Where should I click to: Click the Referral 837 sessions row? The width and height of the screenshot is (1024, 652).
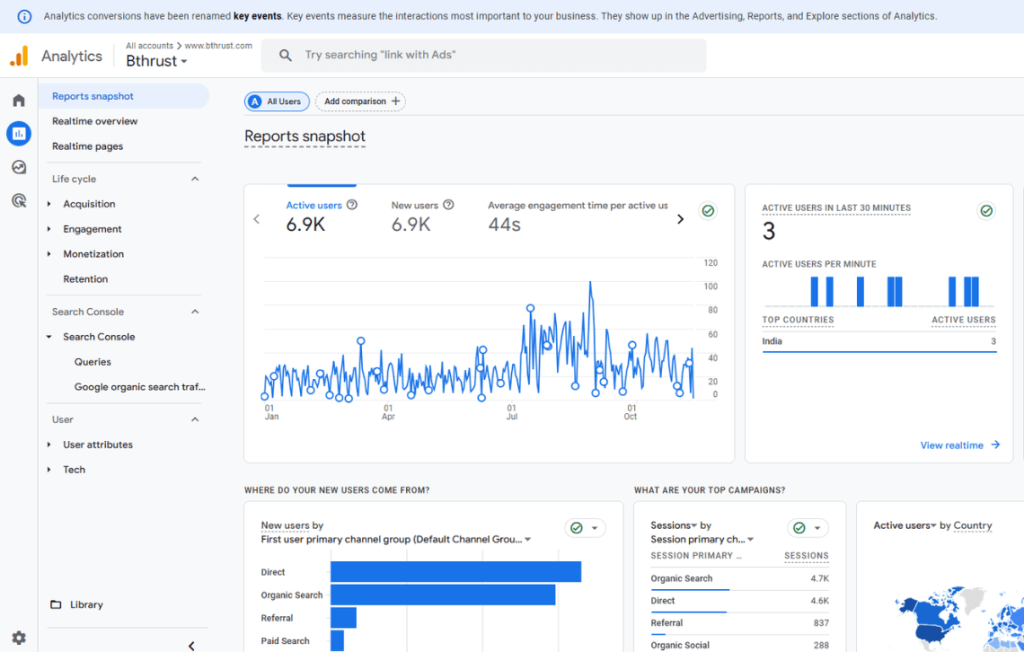[x=740, y=623]
